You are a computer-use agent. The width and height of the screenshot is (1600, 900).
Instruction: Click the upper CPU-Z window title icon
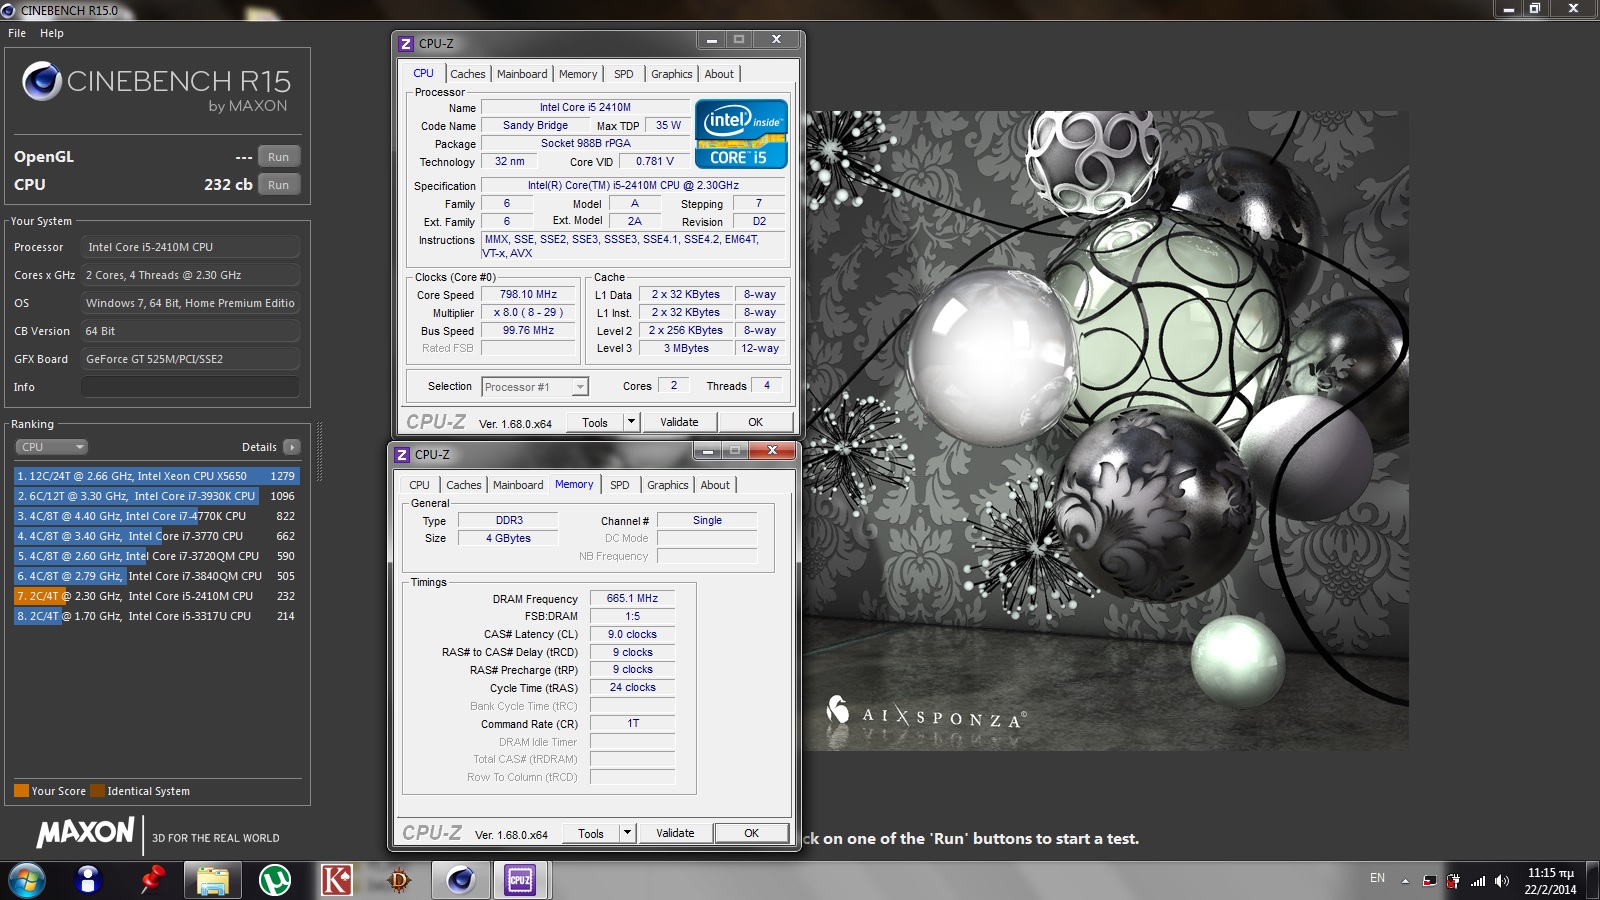tap(406, 44)
